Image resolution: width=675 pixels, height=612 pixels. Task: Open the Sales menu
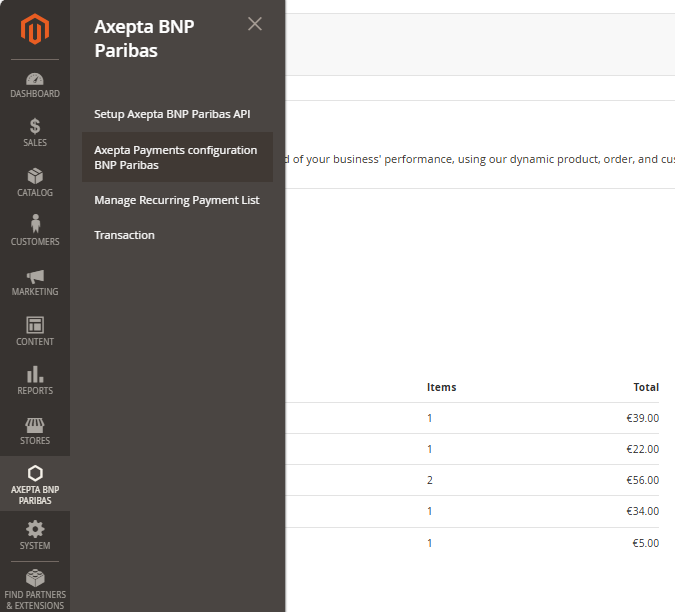point(35,133)
